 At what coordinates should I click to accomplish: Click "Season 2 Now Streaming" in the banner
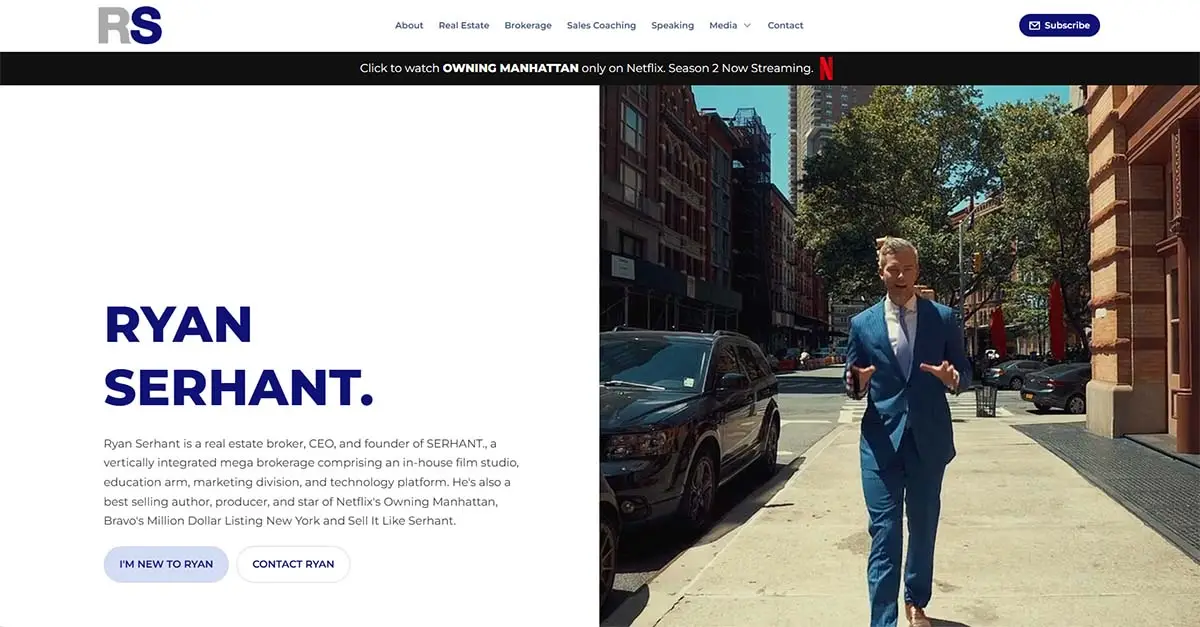748,68
